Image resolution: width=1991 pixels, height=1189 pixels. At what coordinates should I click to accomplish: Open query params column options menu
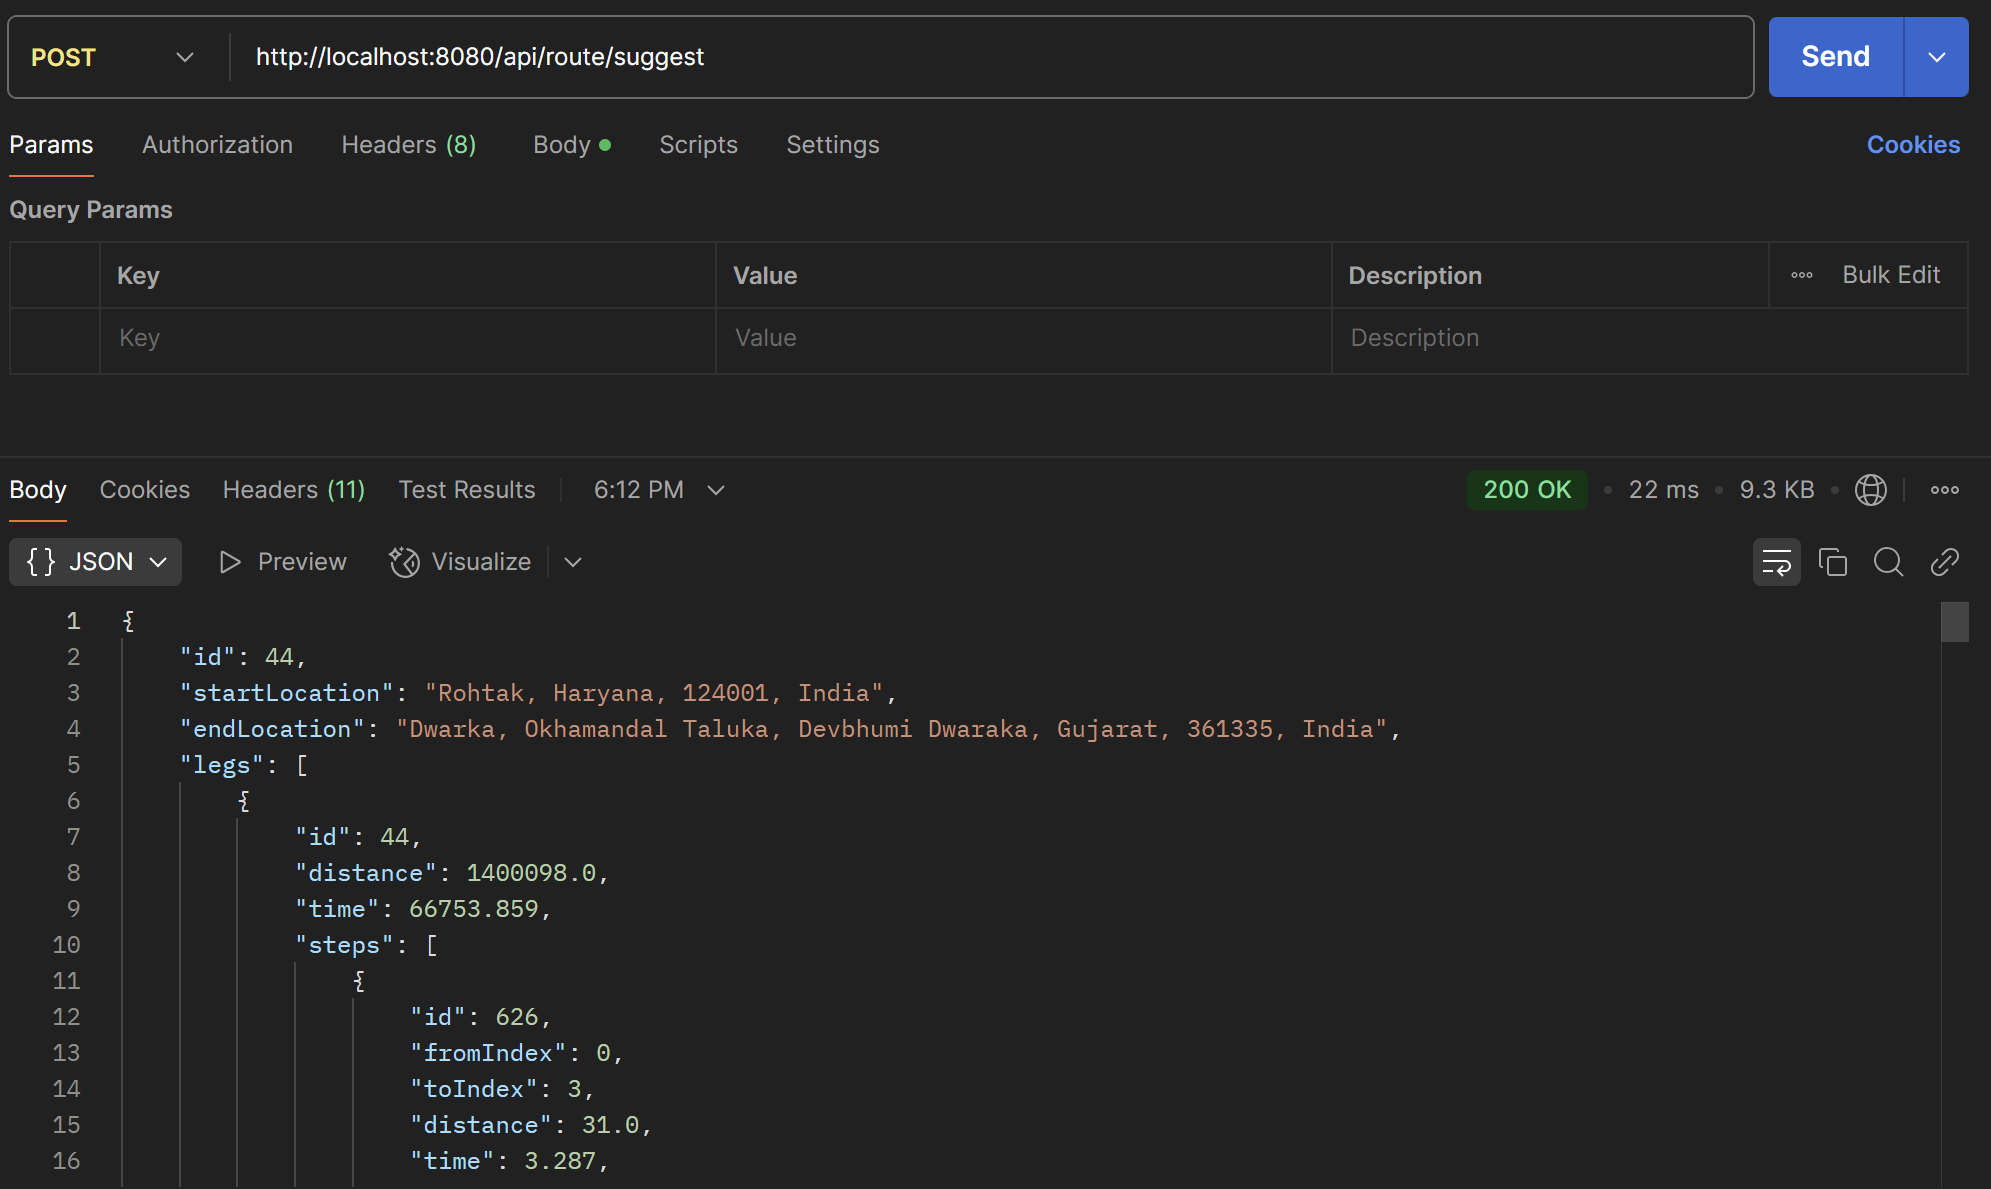1802,275
